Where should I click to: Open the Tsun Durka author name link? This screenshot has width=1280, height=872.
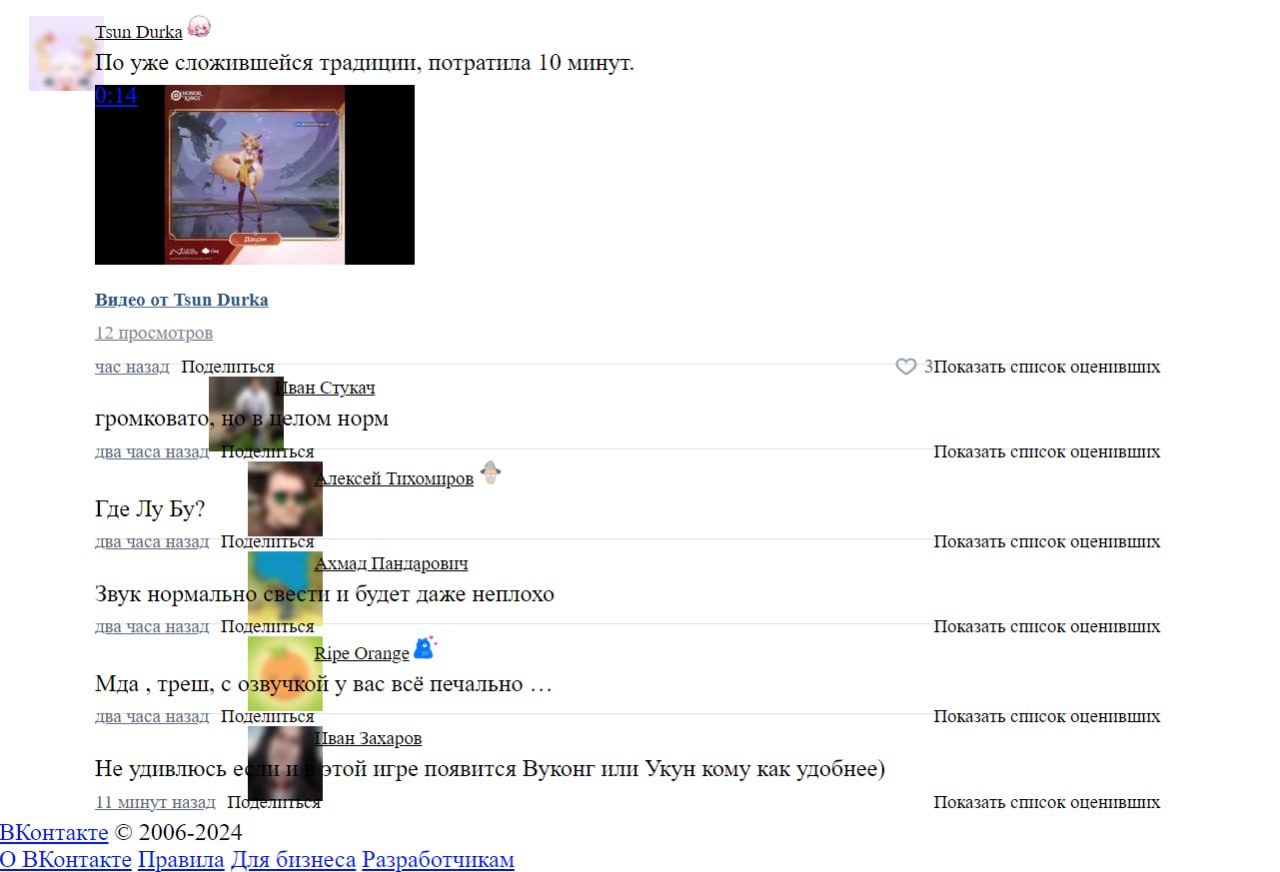tap(138, 32)
